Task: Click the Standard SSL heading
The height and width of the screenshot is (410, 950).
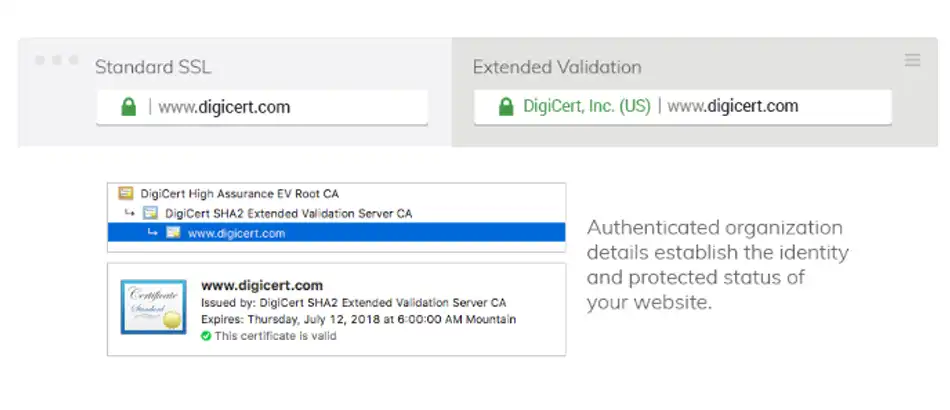Action: (x=153, y=67)
